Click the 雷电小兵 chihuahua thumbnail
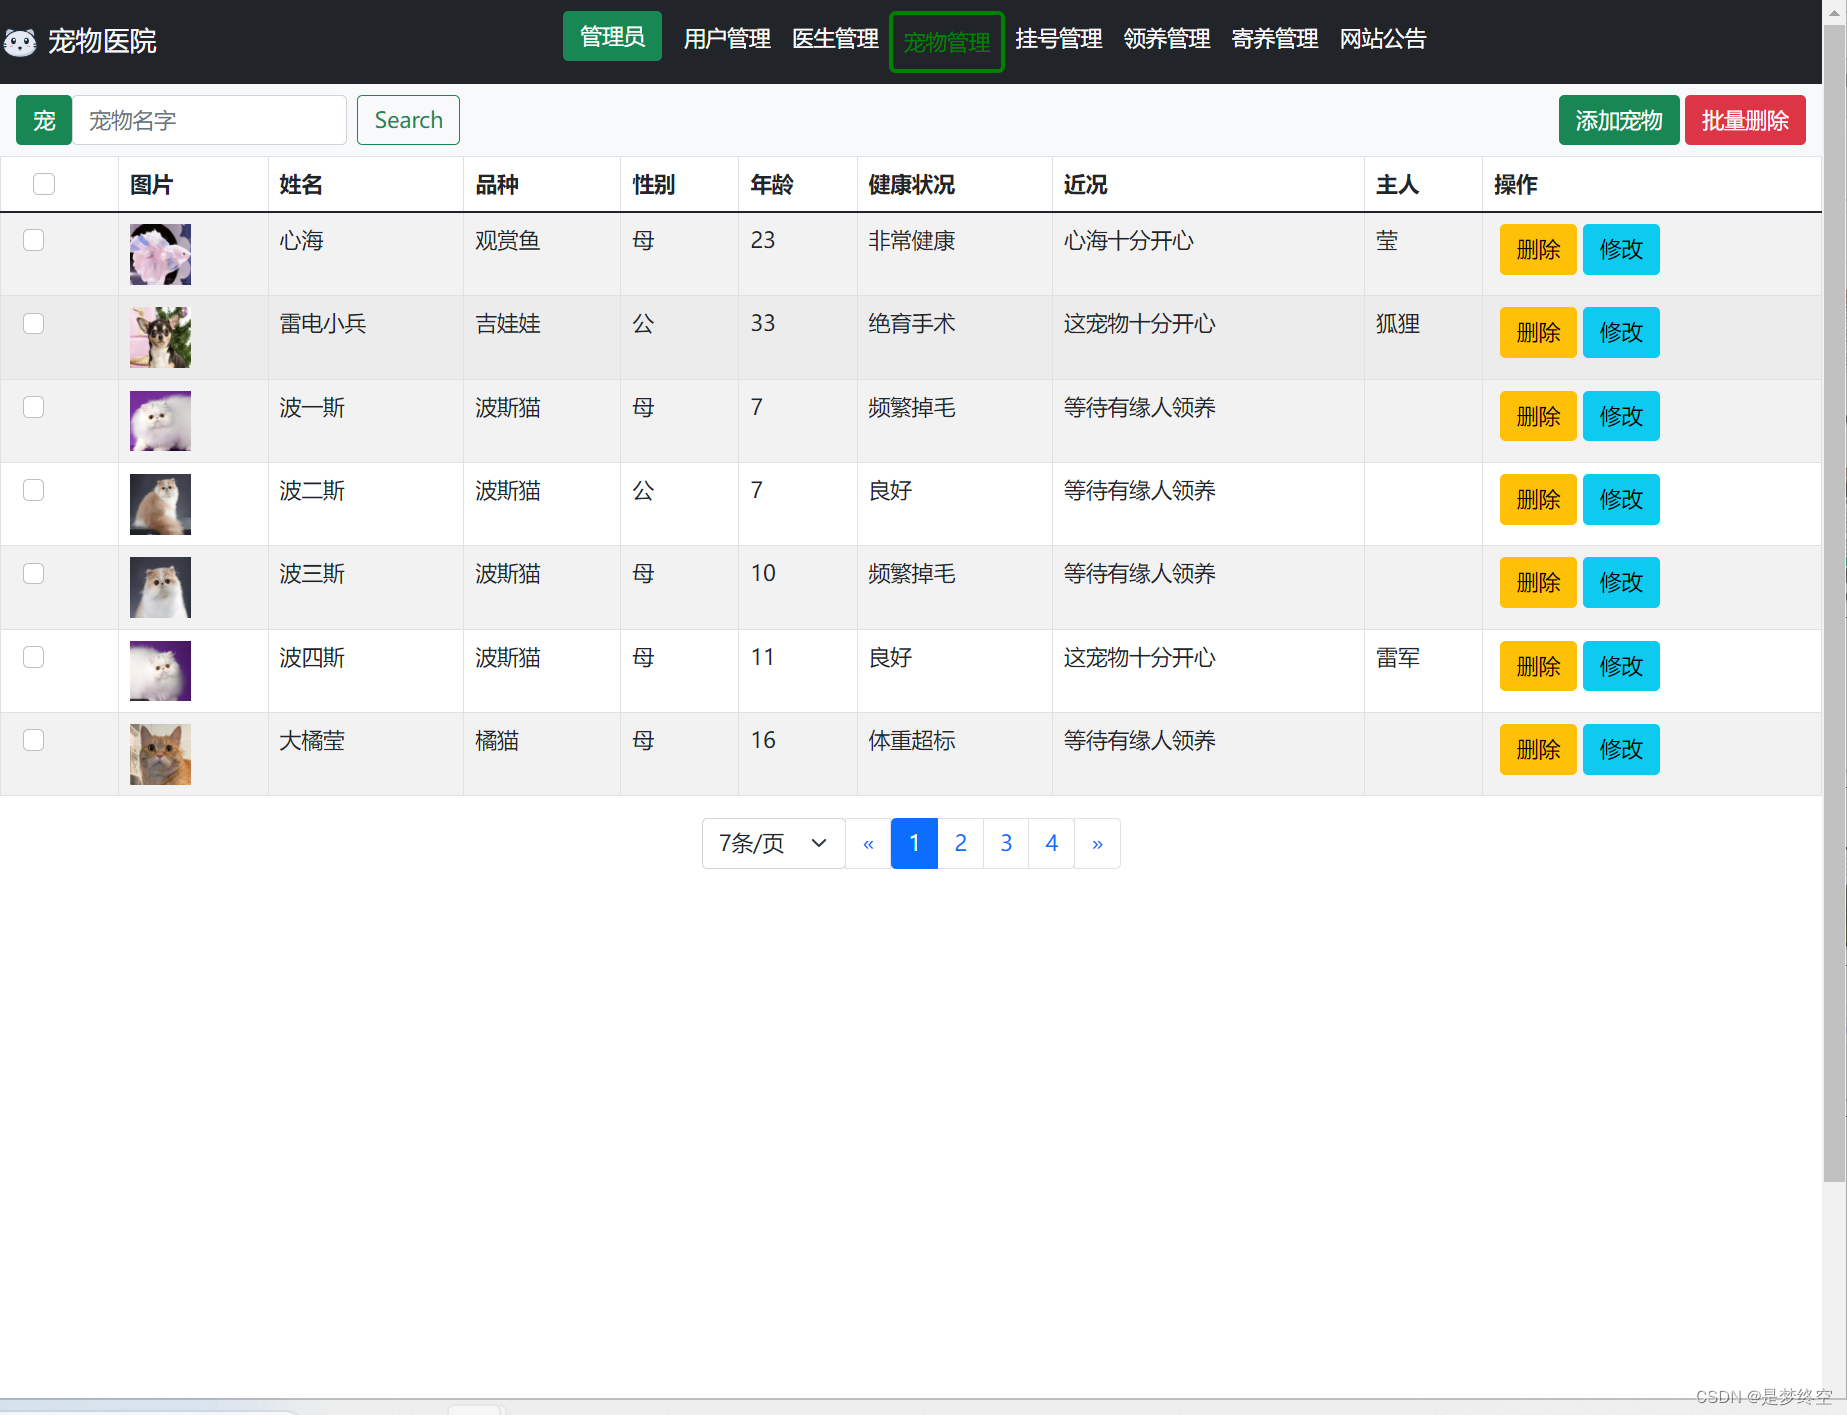 160,337
